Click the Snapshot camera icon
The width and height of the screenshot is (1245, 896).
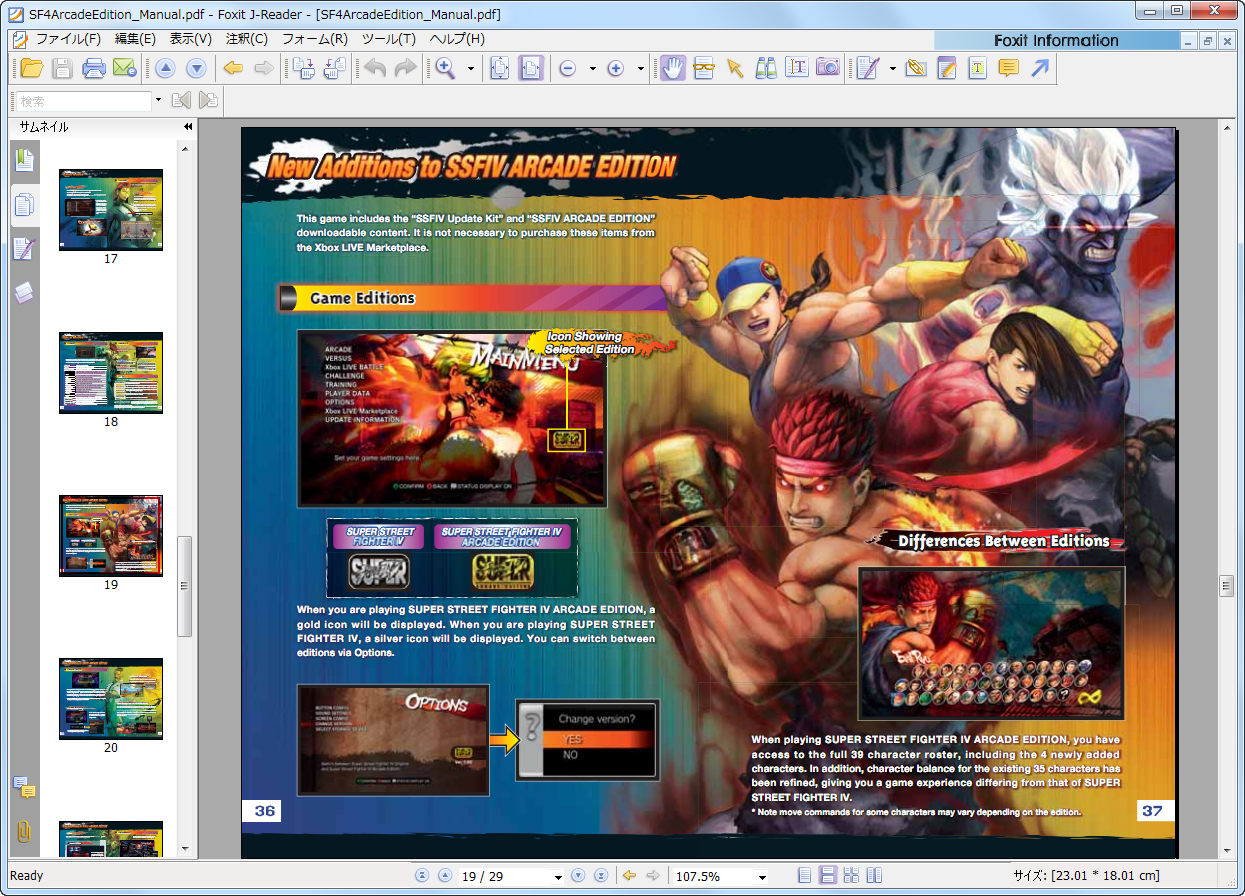pos(827,68)
